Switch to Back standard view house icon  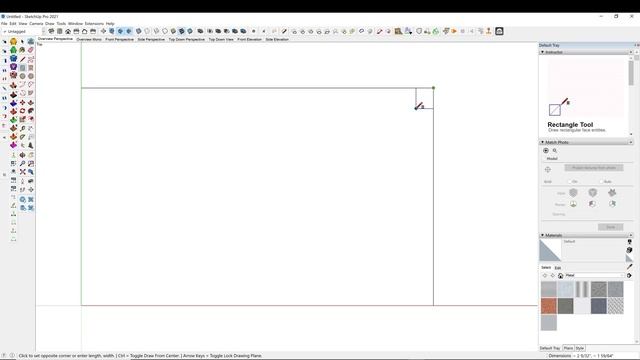click(x=84, y=31)
